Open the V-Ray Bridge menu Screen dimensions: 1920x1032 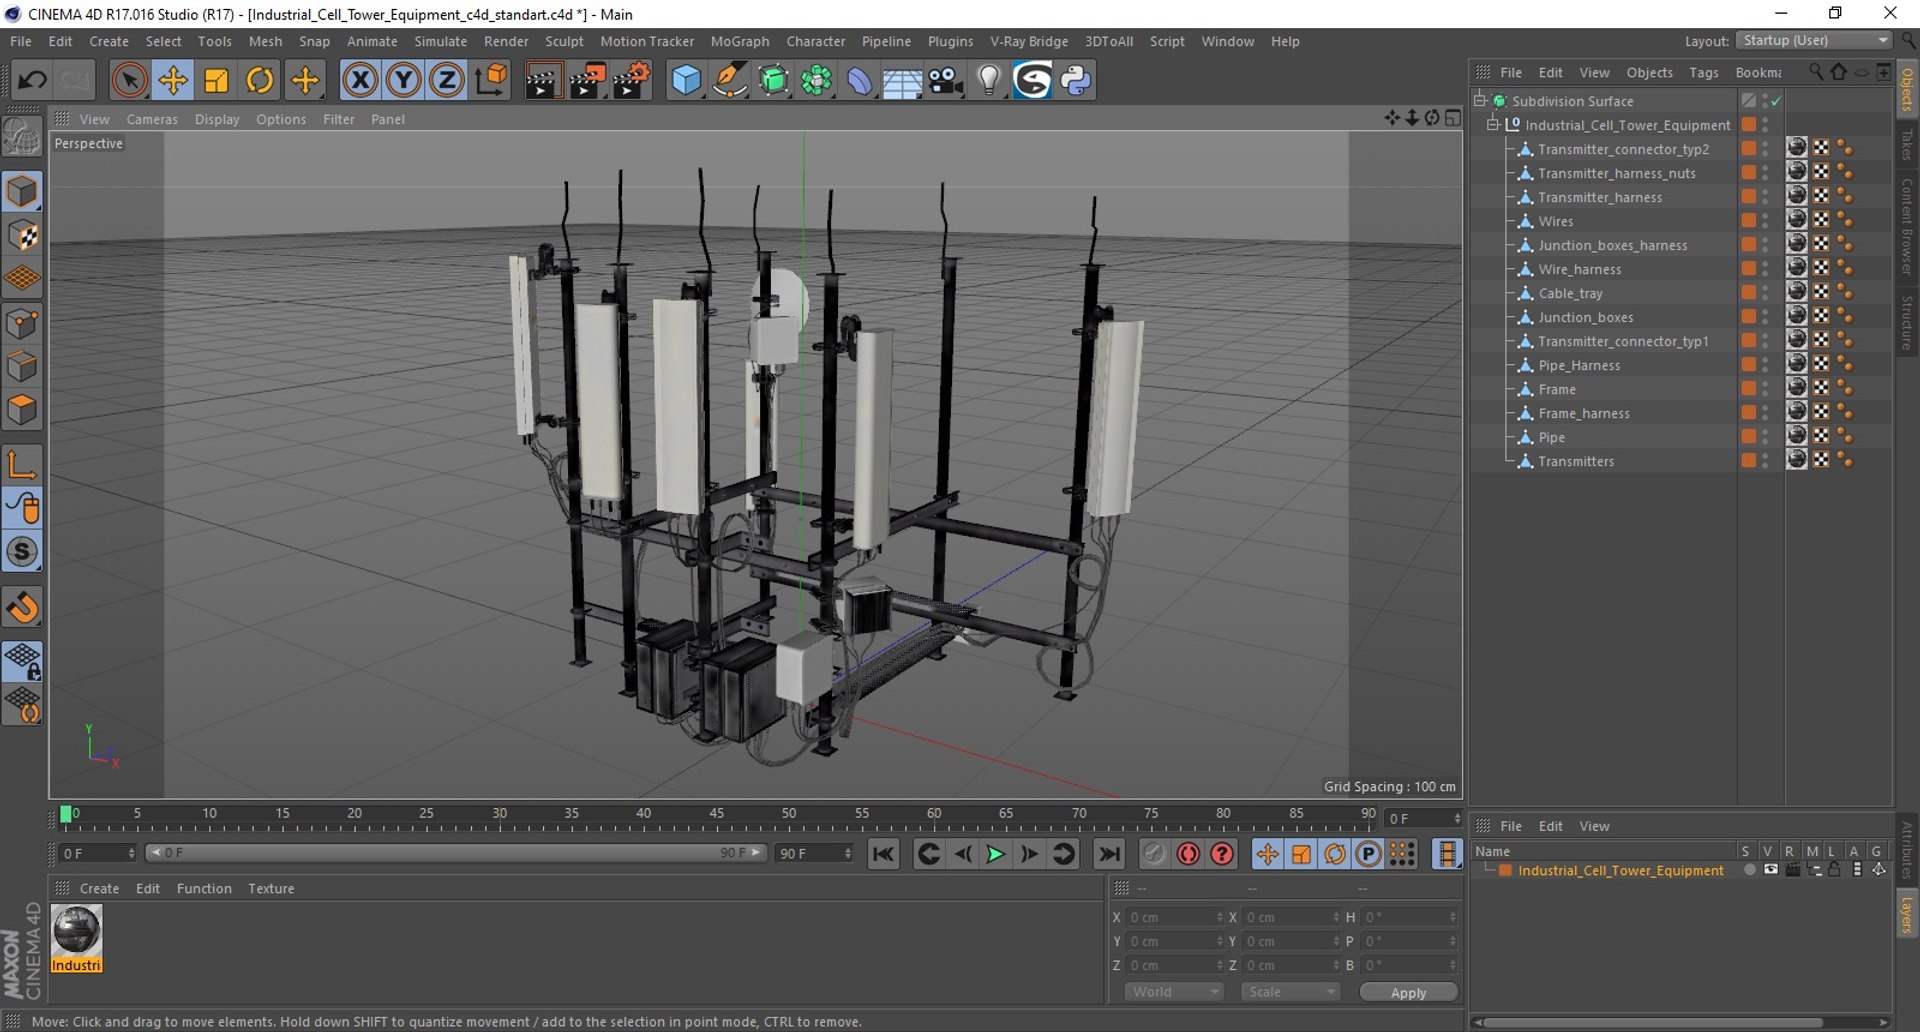pyautogui.click(x=1029, y=41)
